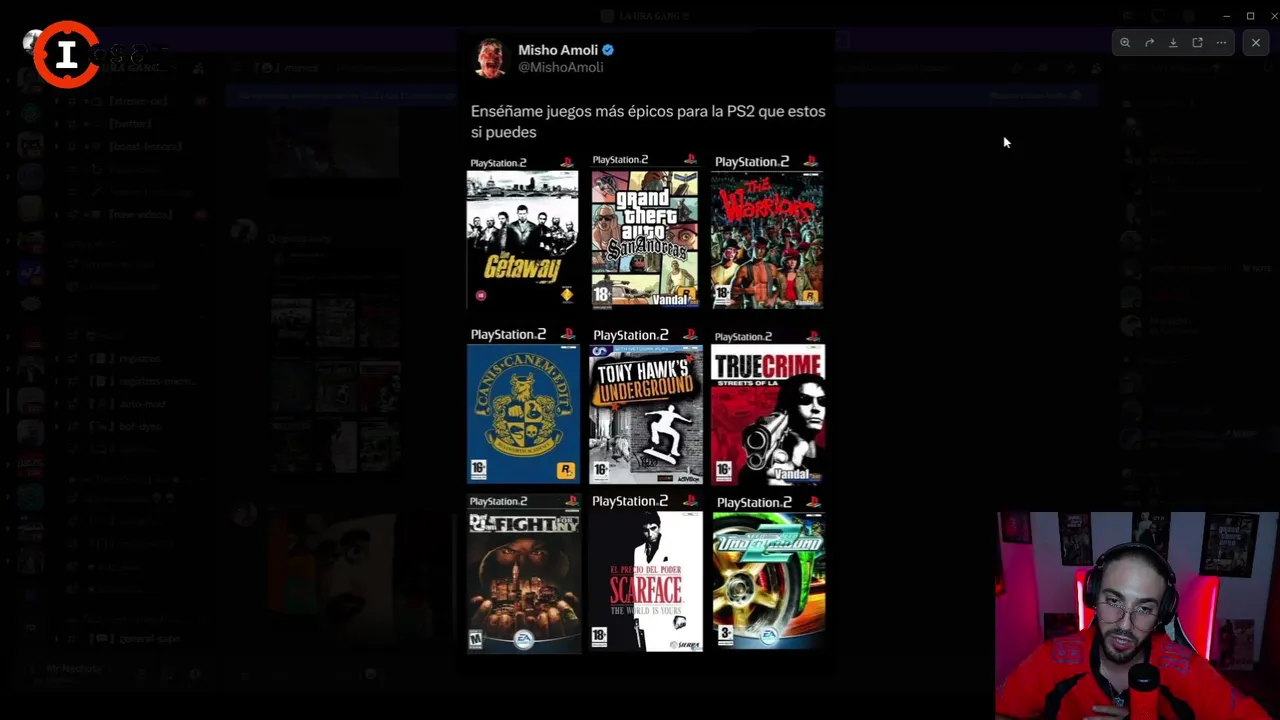Viewport: 1280px width, 720px height.
Task: Open the image in browser icon
Action: coord(1197,43)
